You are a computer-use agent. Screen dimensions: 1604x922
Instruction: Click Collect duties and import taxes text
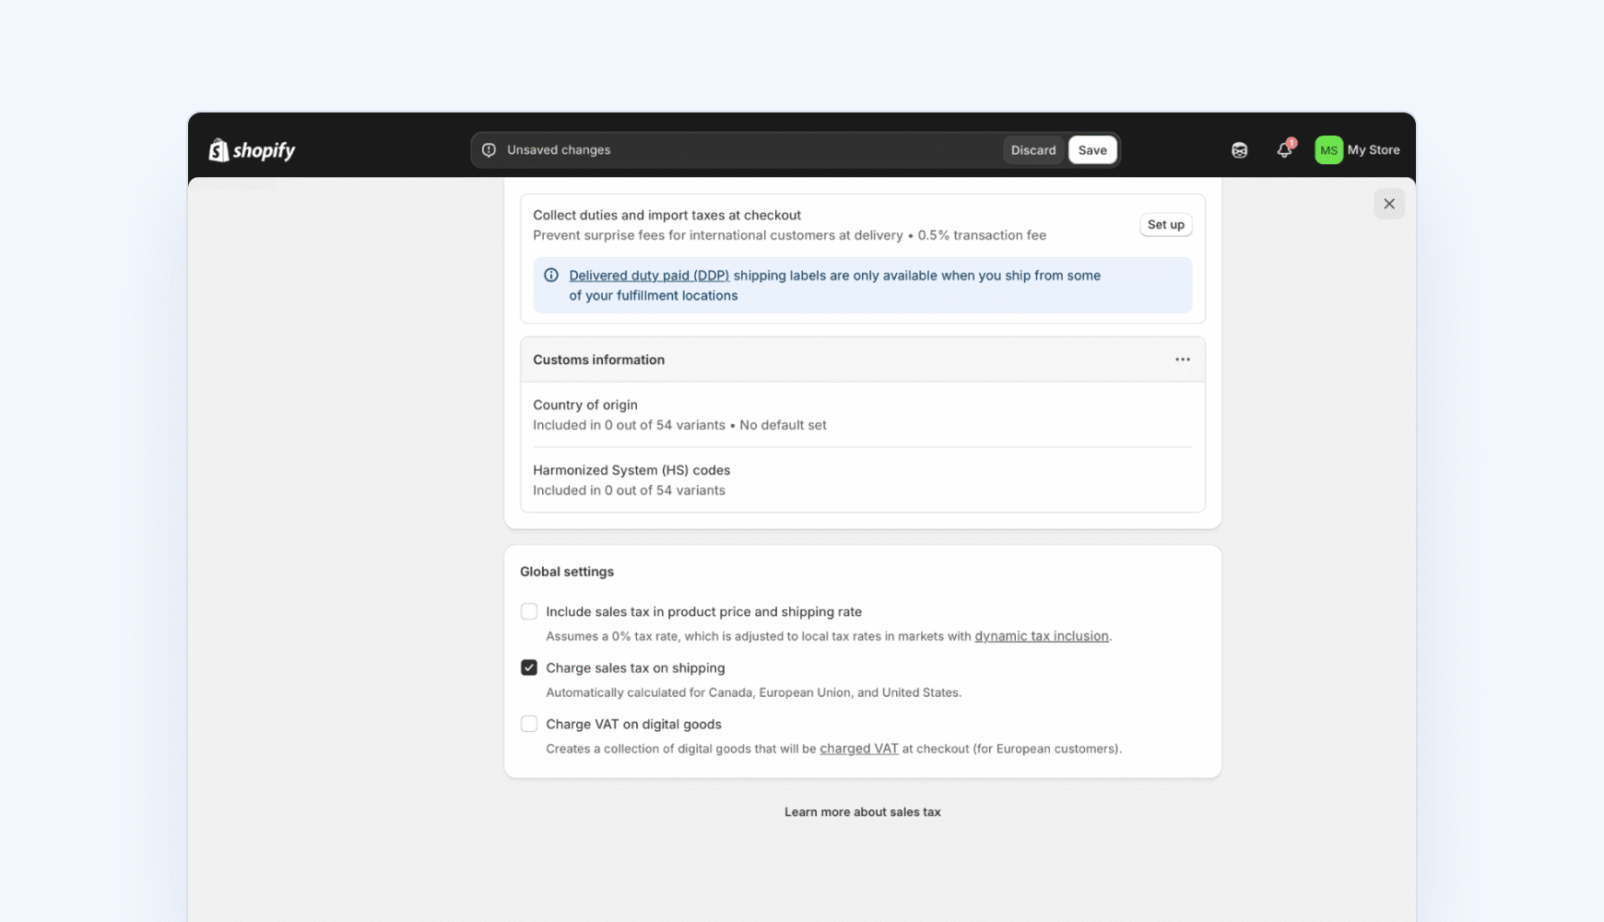(667, 215)
